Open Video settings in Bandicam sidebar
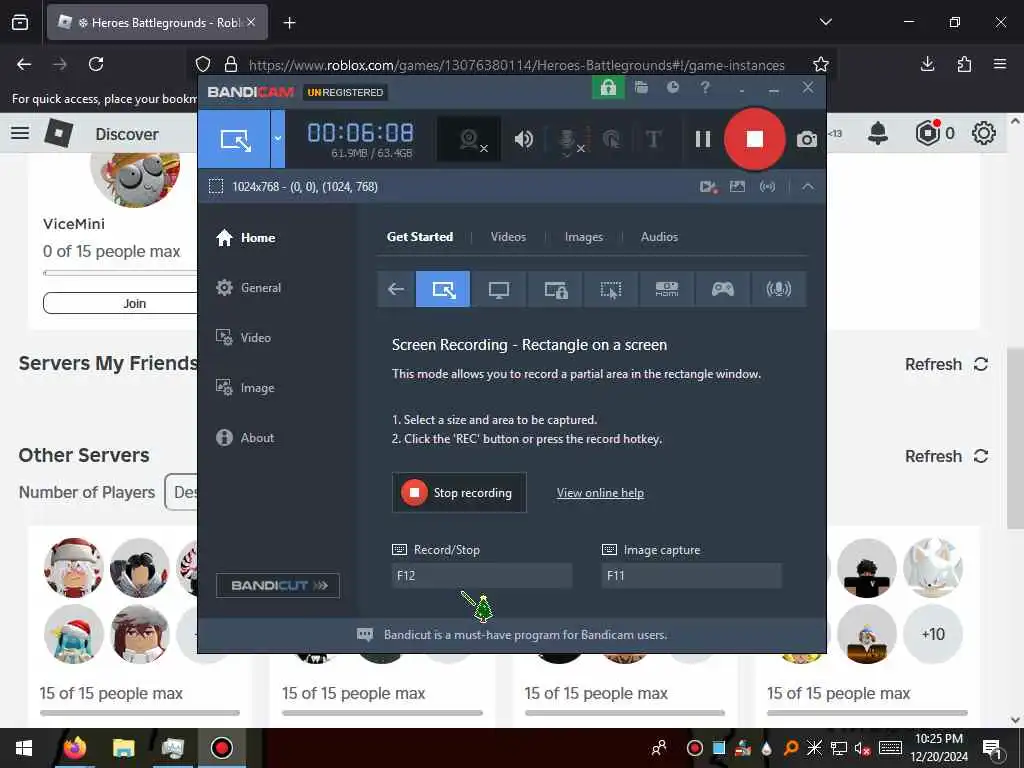 (243, 338)
